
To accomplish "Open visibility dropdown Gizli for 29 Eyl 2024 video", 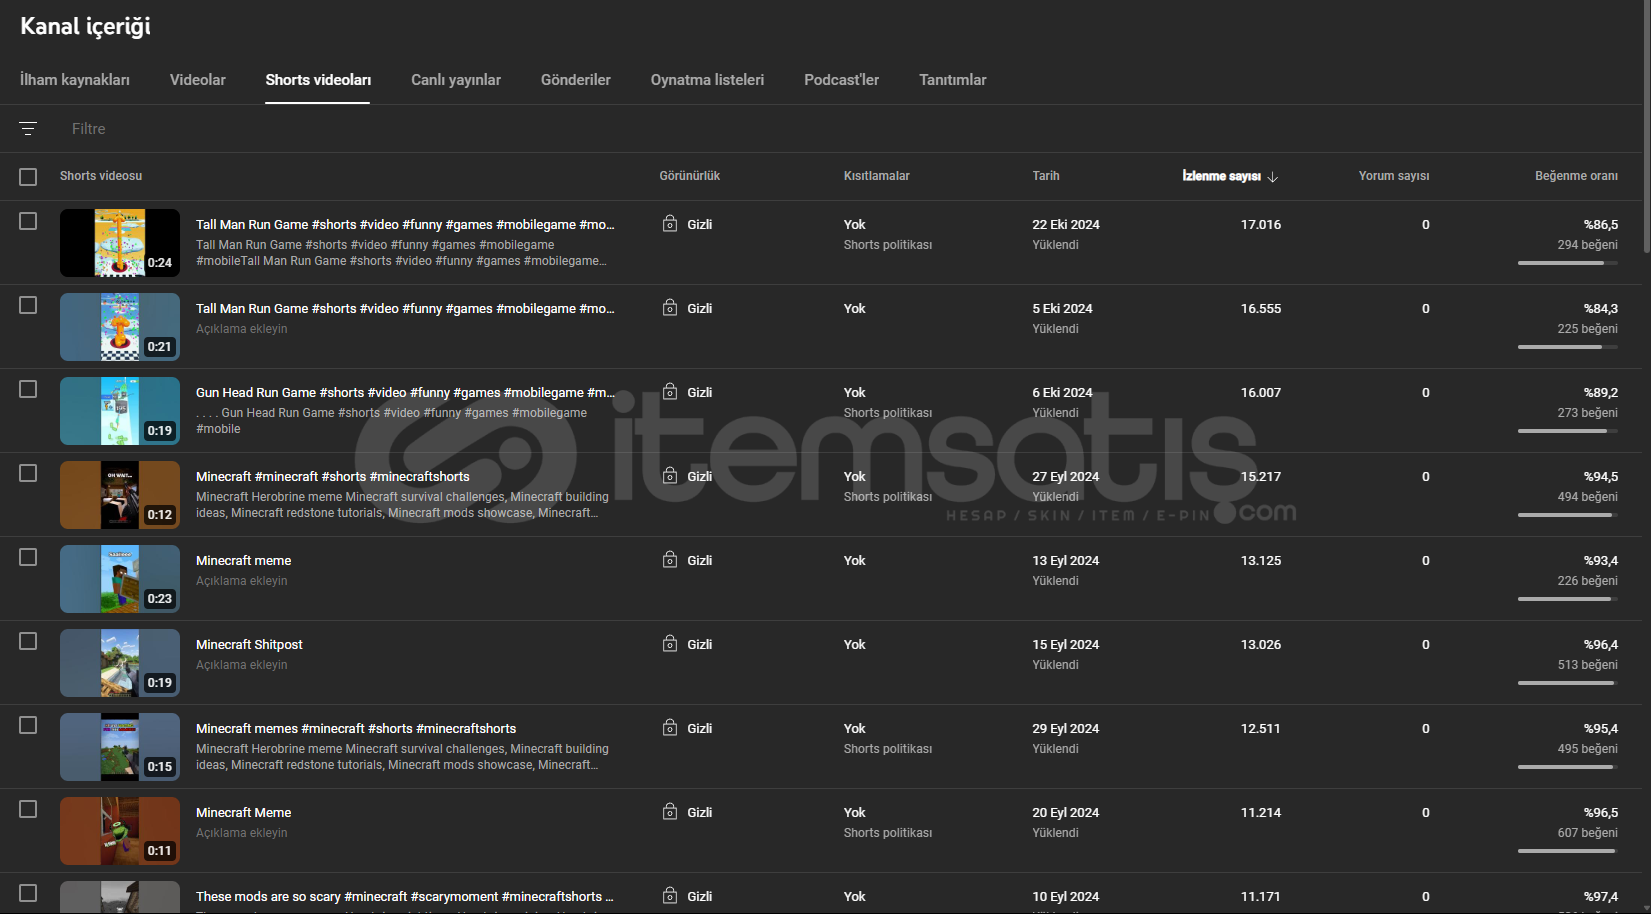I will pos(699,729).
